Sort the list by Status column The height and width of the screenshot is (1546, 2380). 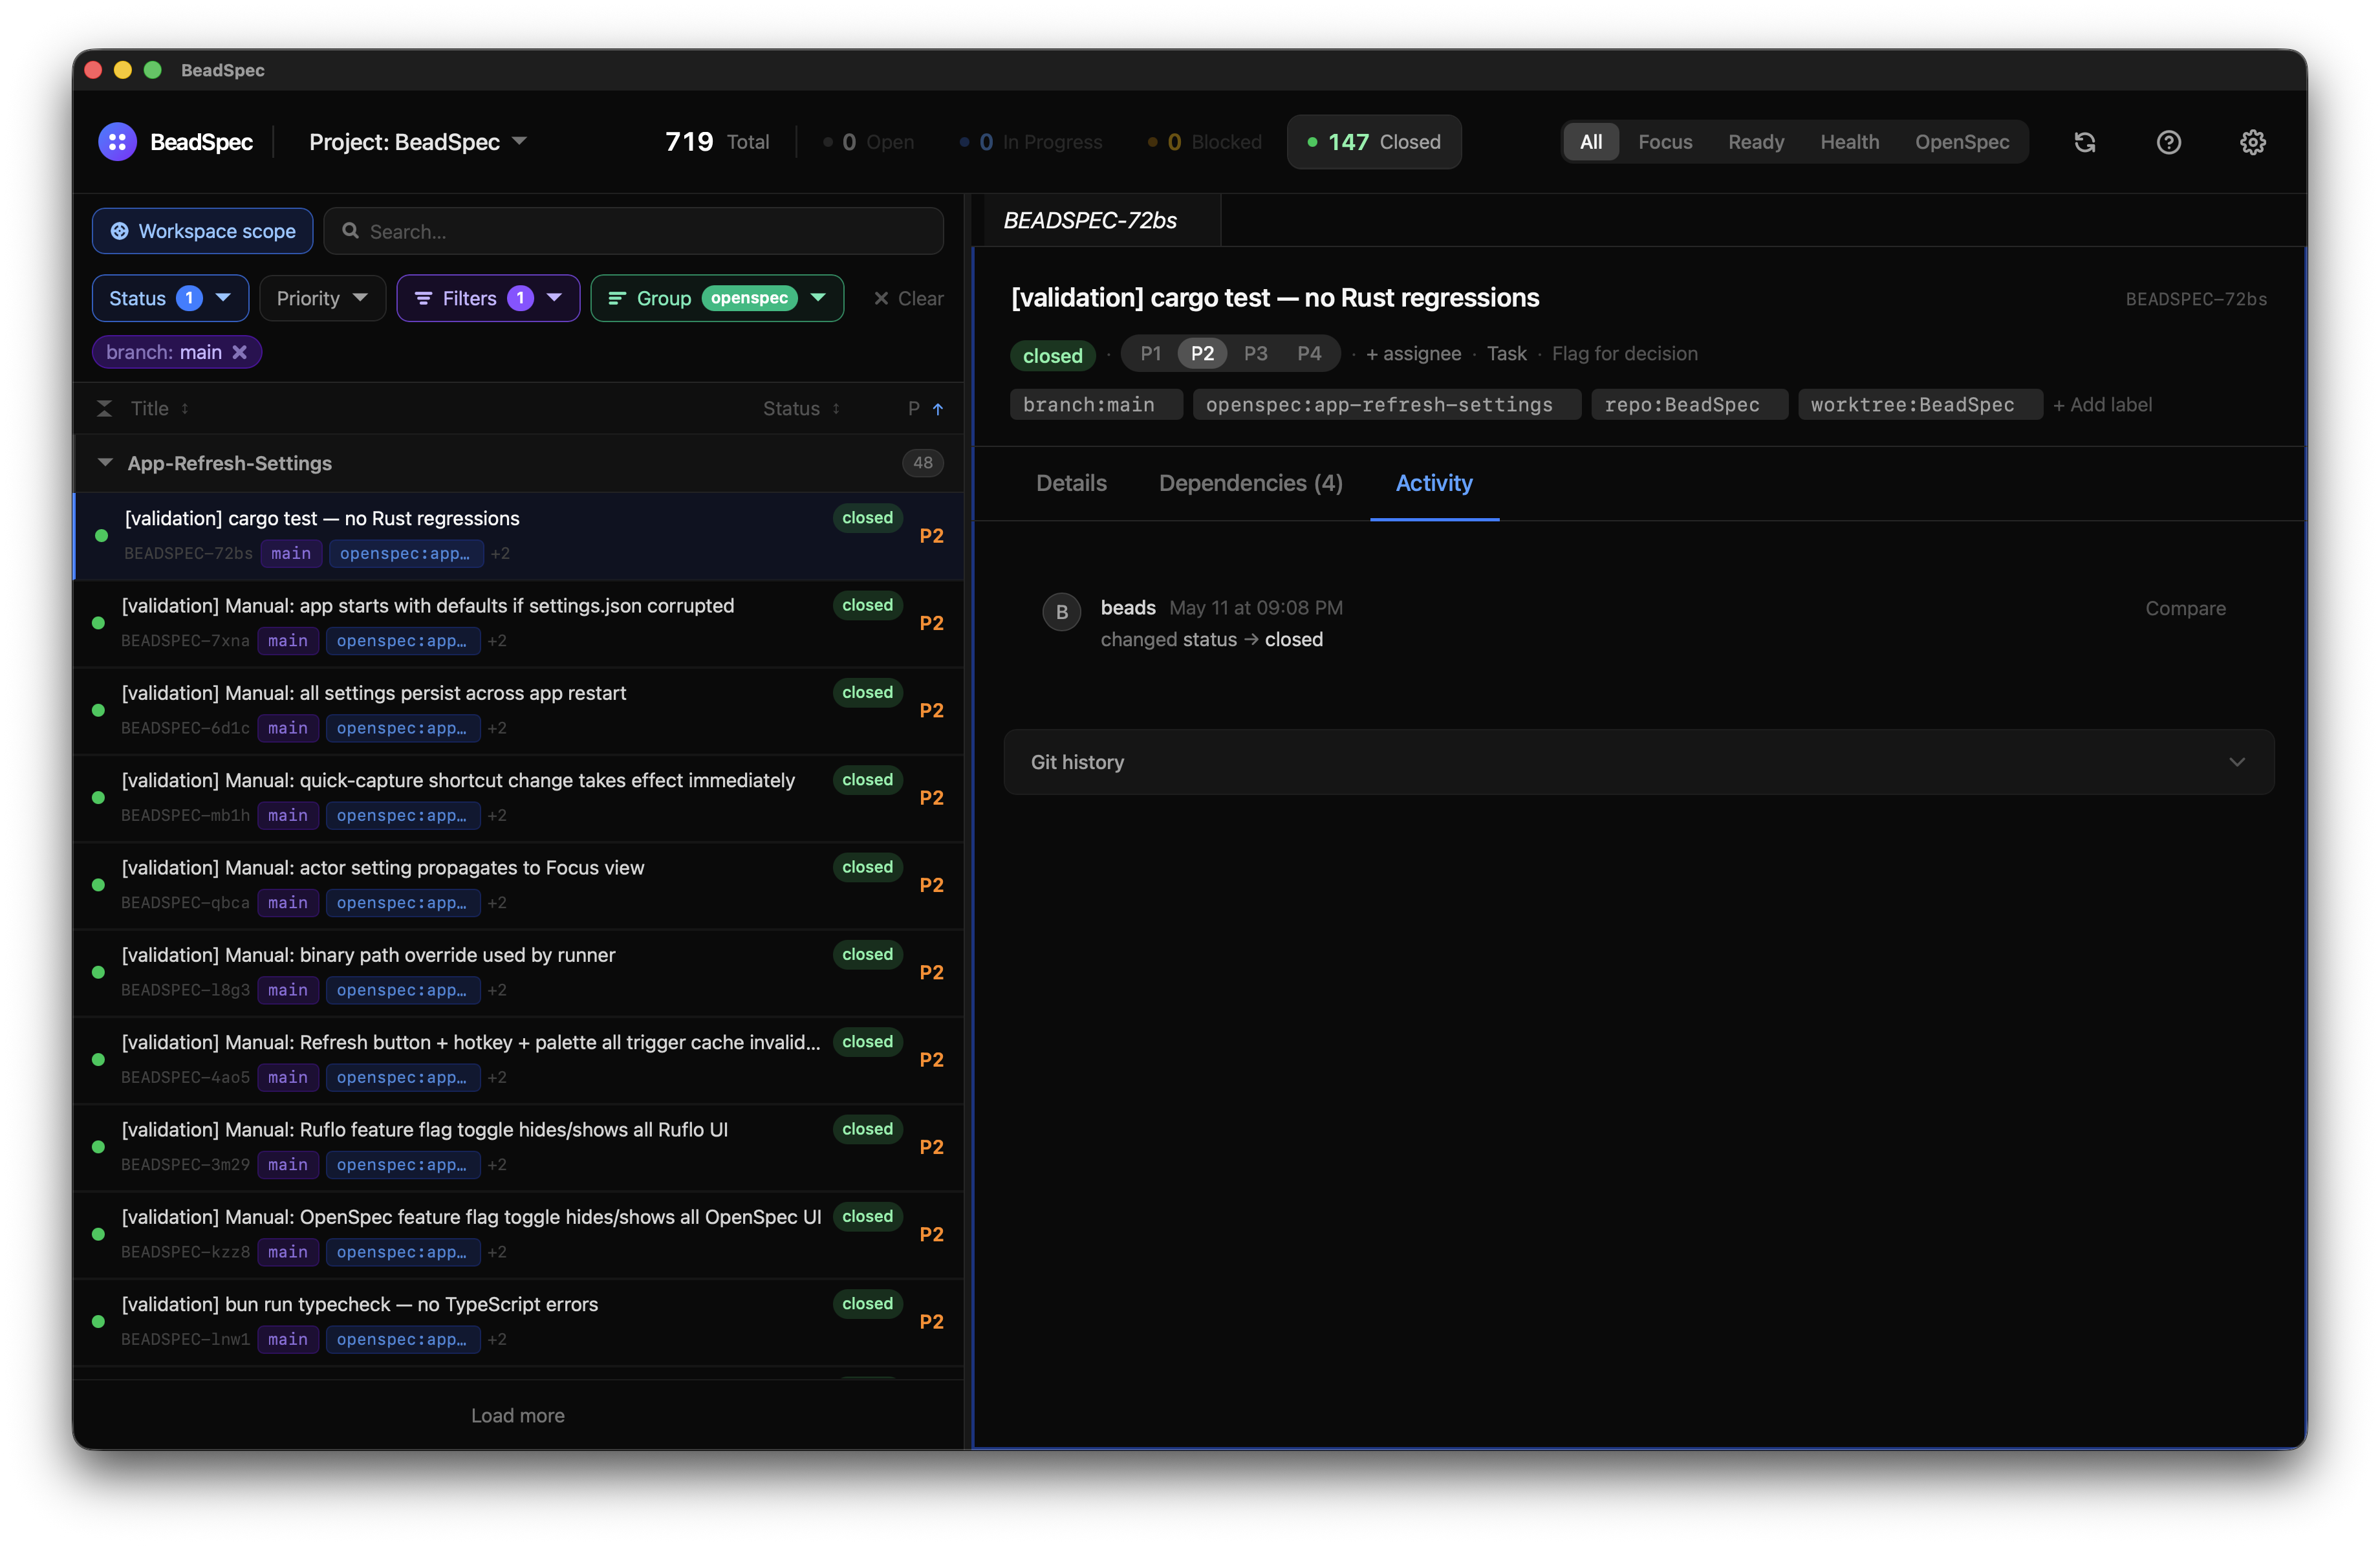pyautogui.click(x=801, y=408)
